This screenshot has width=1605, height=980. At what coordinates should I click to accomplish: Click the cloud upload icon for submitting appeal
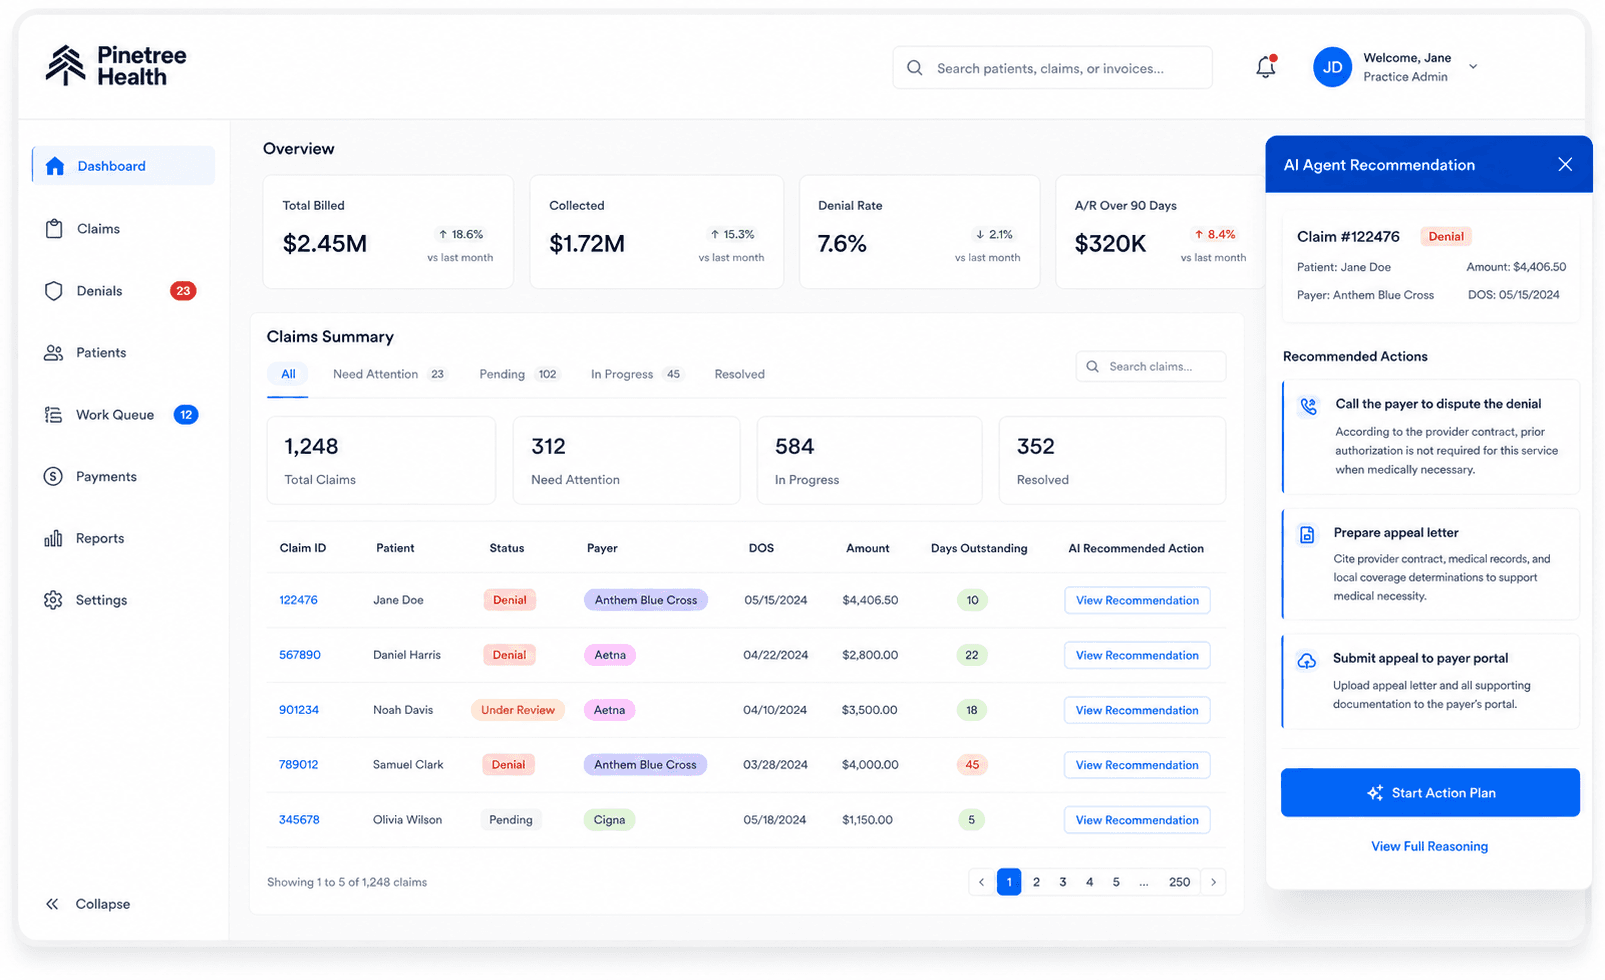click(x=1307, y=661)
